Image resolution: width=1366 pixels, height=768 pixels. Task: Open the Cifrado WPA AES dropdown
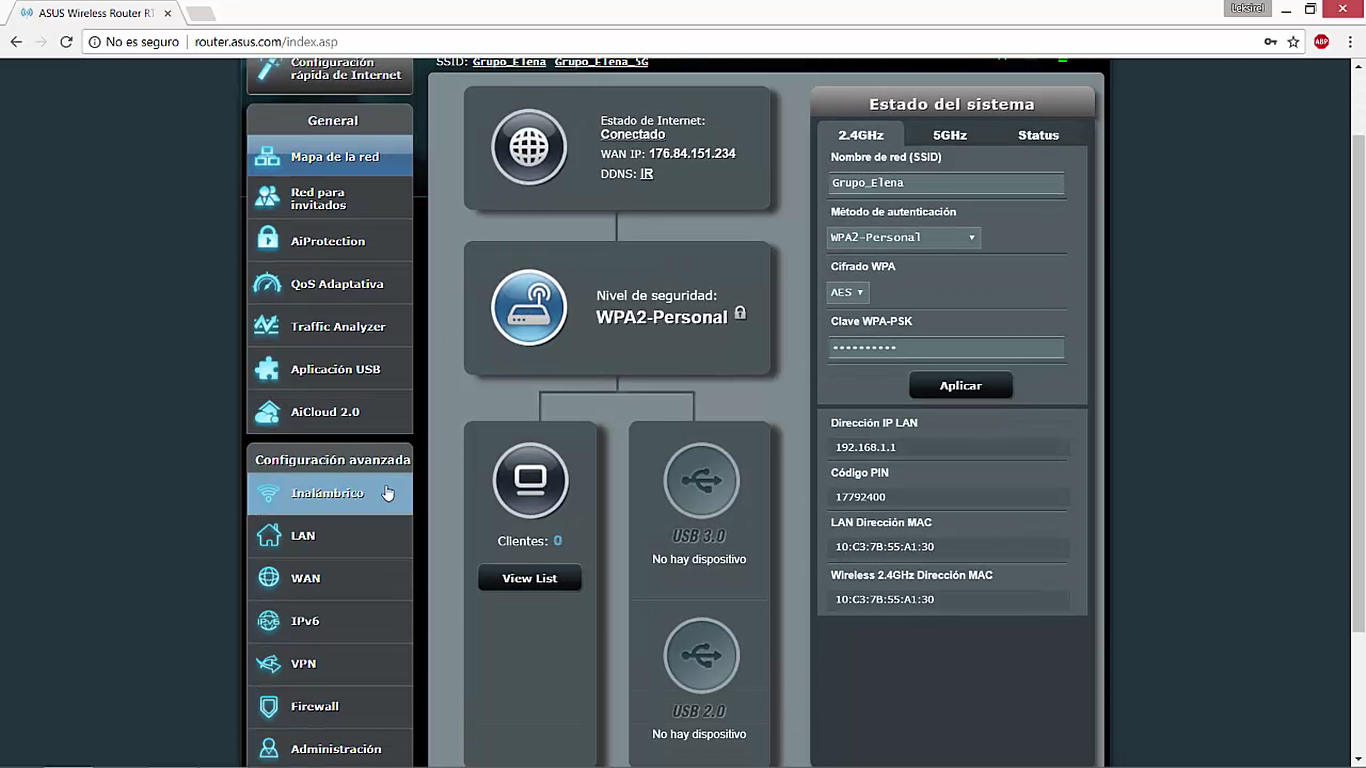[x=848, y=293]
